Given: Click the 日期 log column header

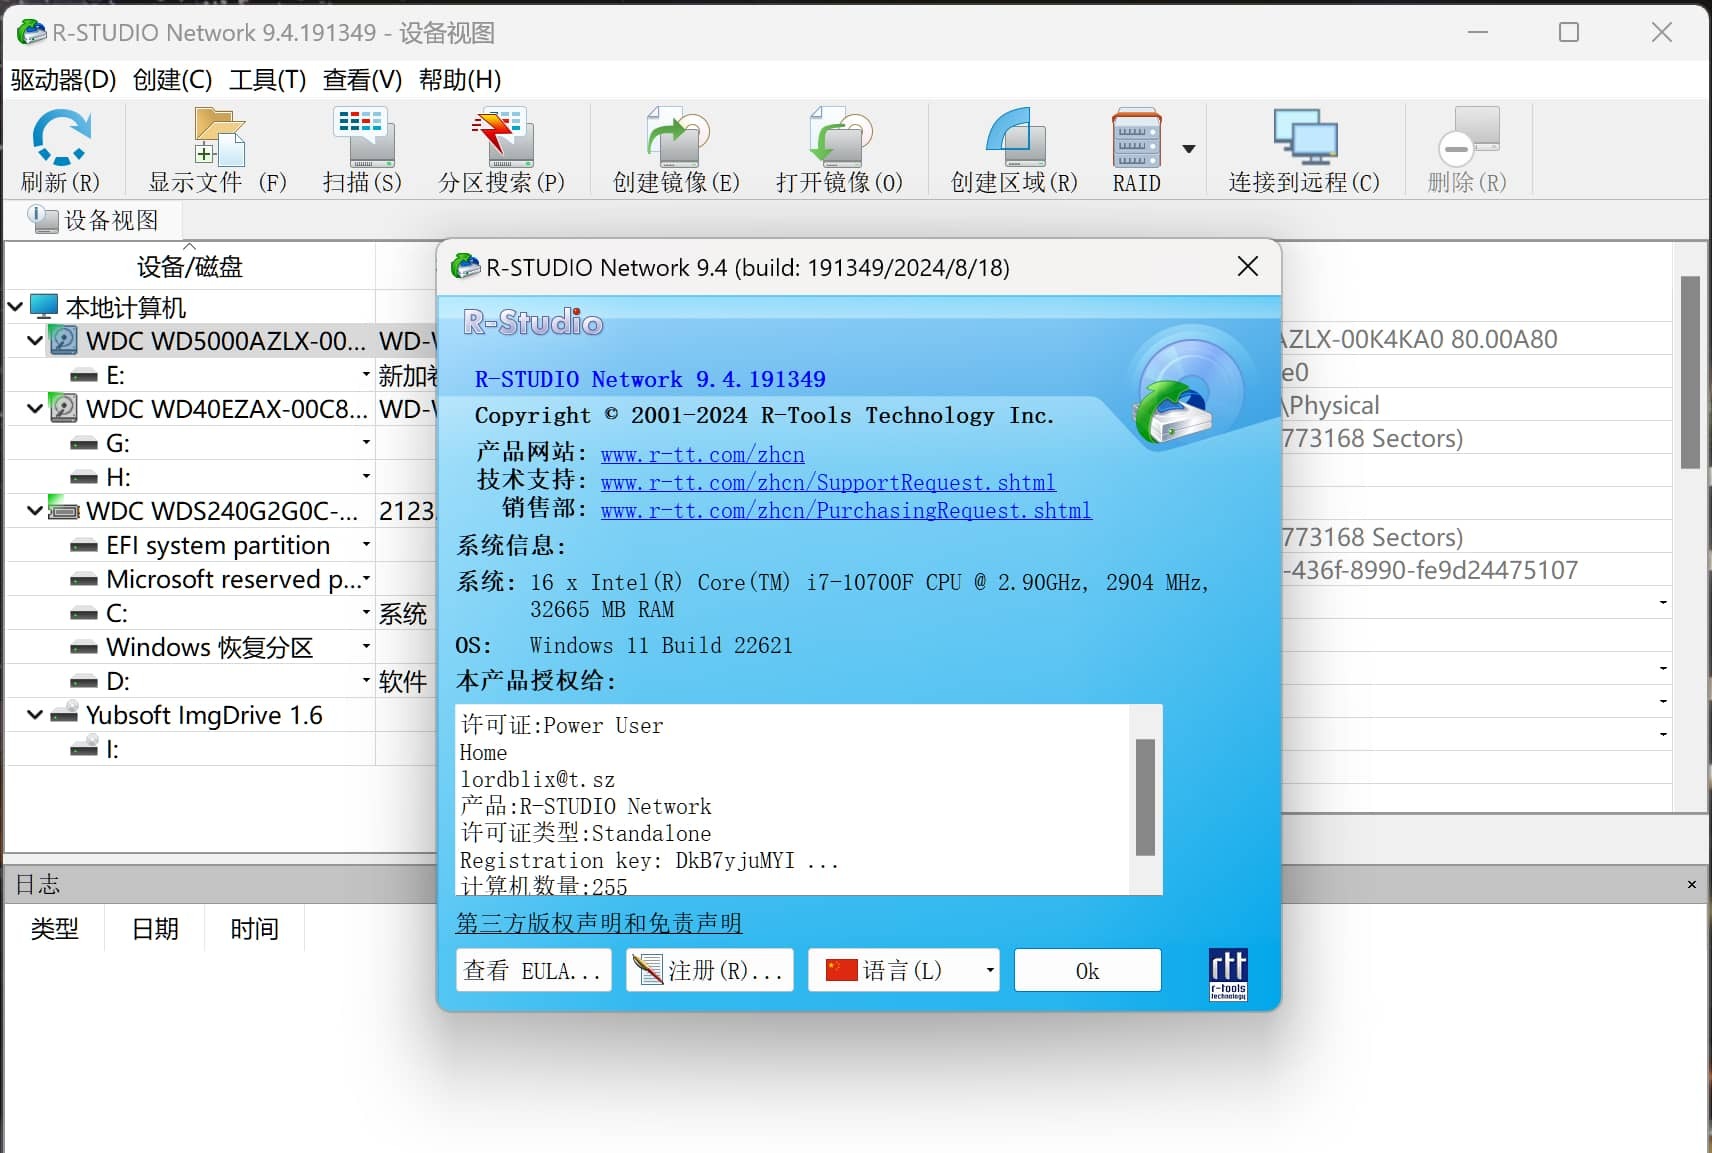Looking at the screenshot, I should (x=155, y=929).
